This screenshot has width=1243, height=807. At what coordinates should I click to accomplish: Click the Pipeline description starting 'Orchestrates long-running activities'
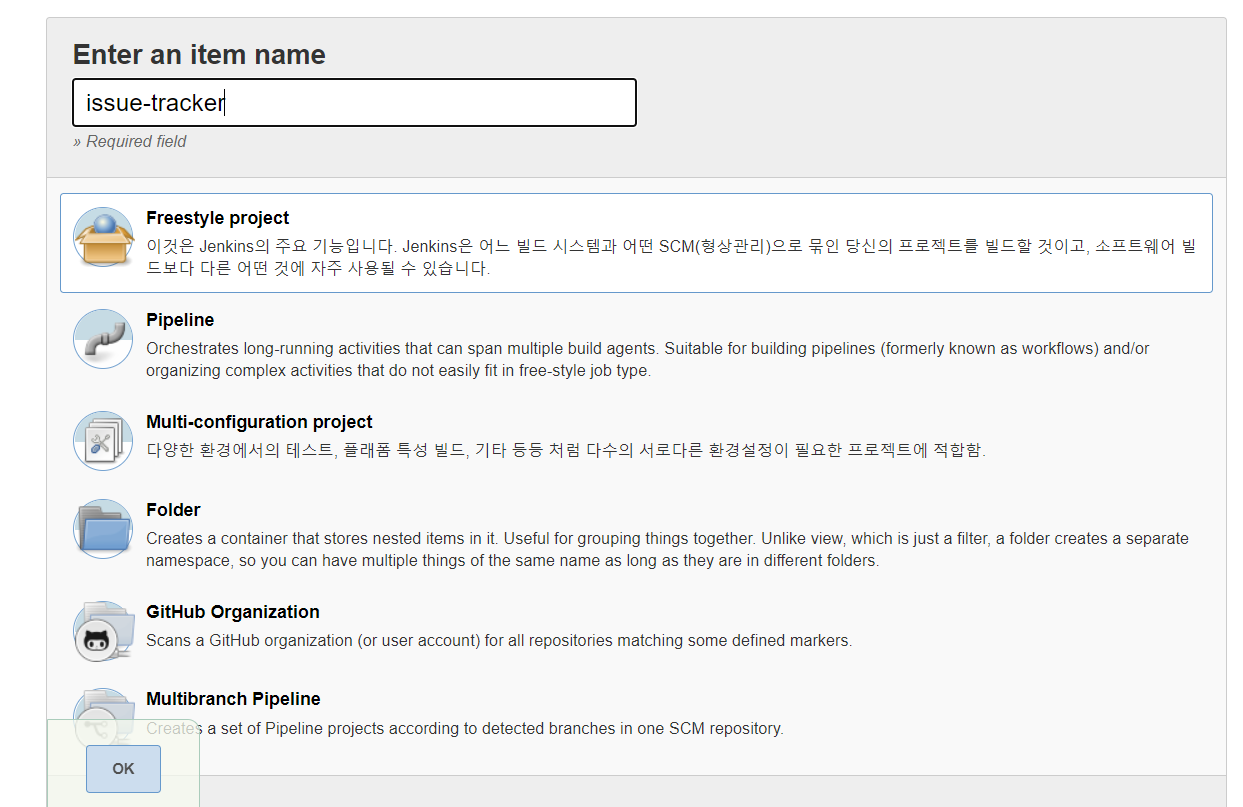click(x=648, y=359)
